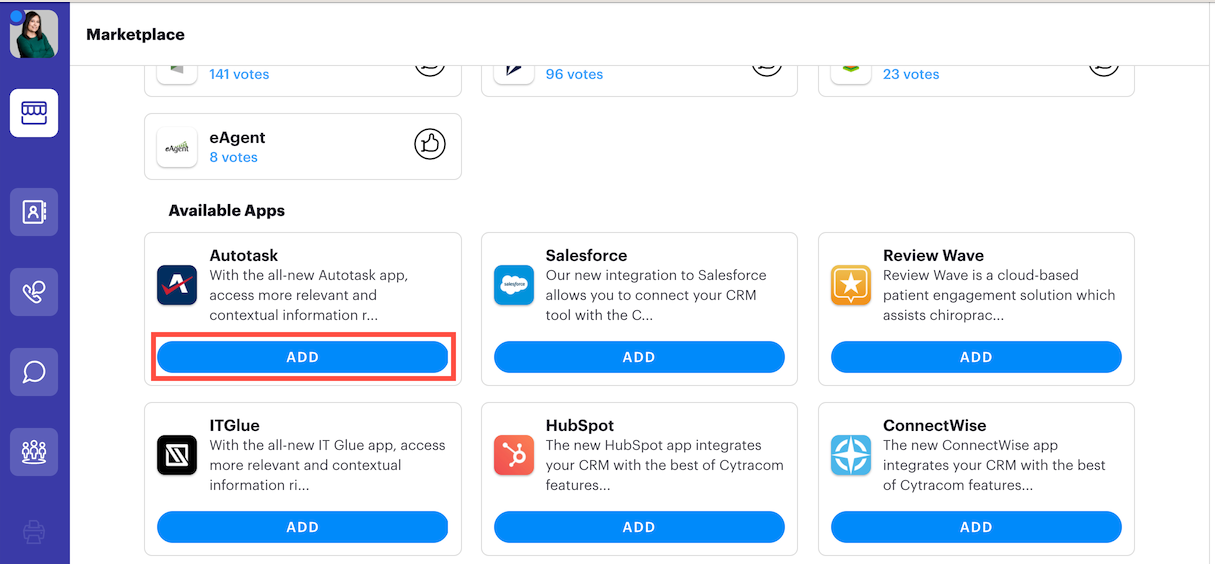This screenshot has height=564, width=1215.
Task: Click the Autotask app title
Action: [x=244, y=255]
